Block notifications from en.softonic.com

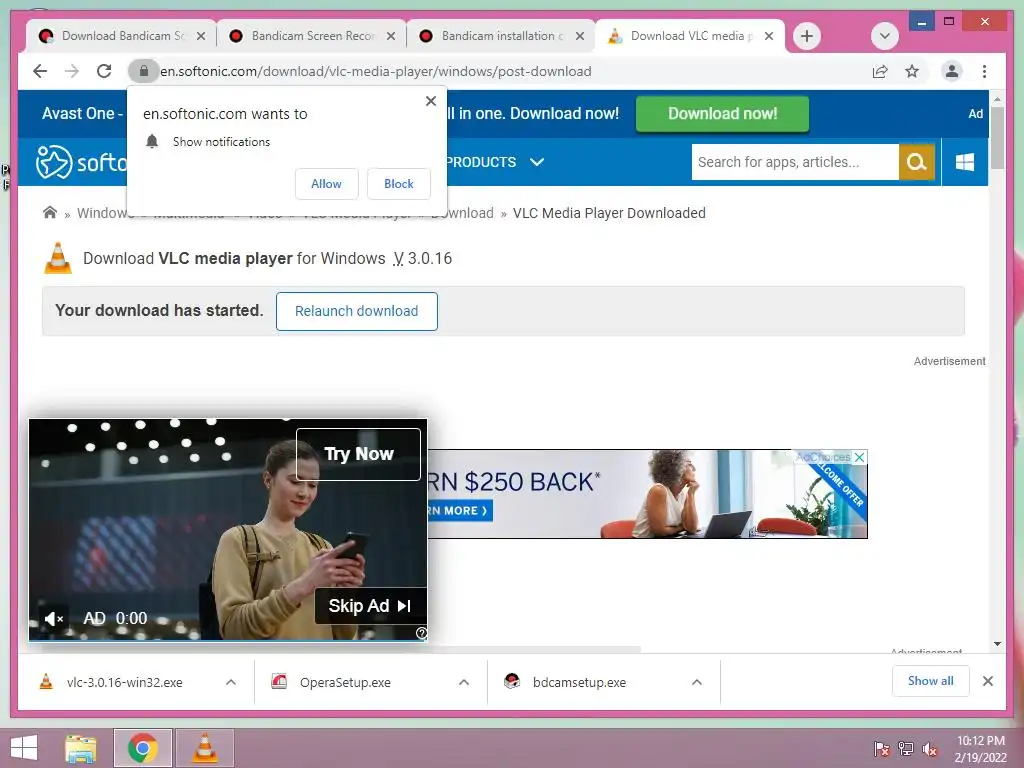click(x=398, y=184)
